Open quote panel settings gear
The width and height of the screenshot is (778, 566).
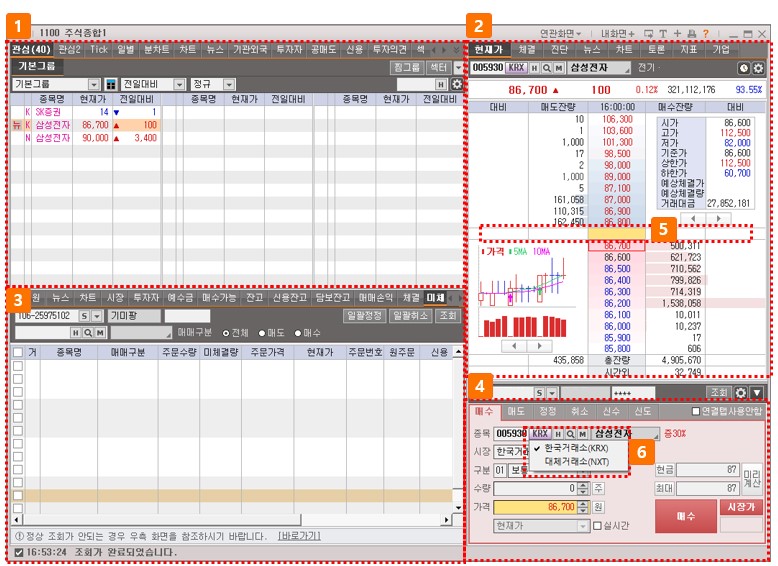point(758,68)
